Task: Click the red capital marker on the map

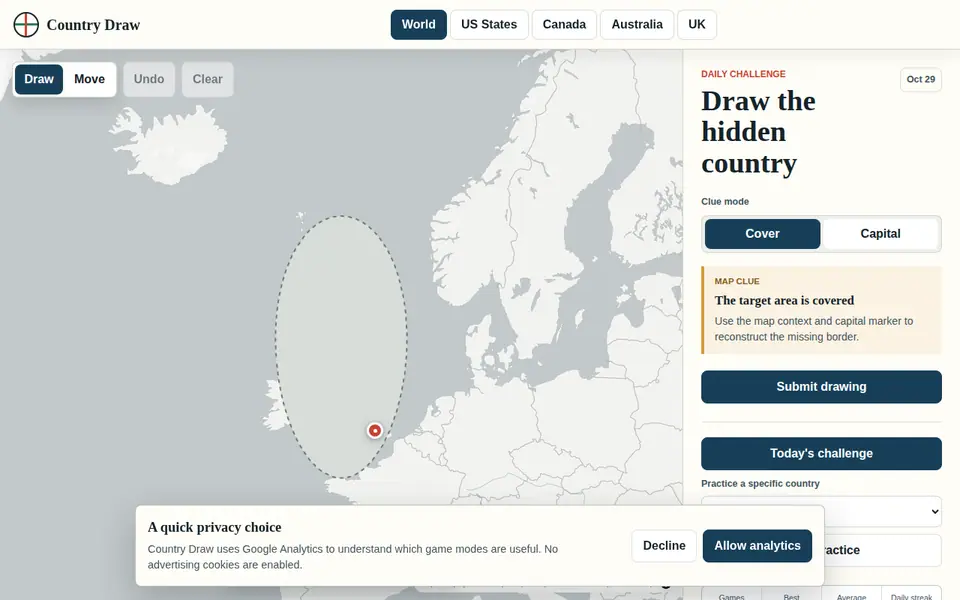Action: 375,430
